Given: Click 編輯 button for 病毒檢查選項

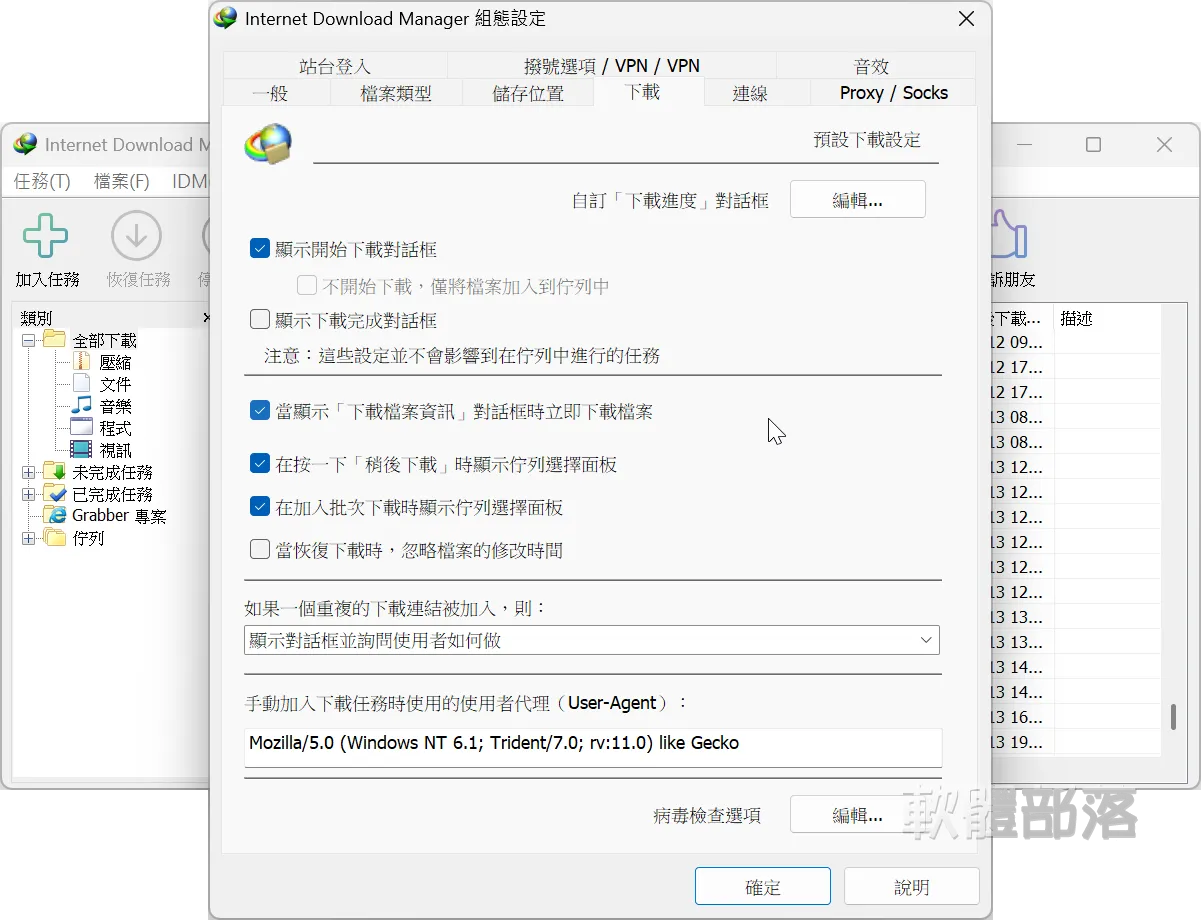Looking at the screenshot, I should (858, 815).
